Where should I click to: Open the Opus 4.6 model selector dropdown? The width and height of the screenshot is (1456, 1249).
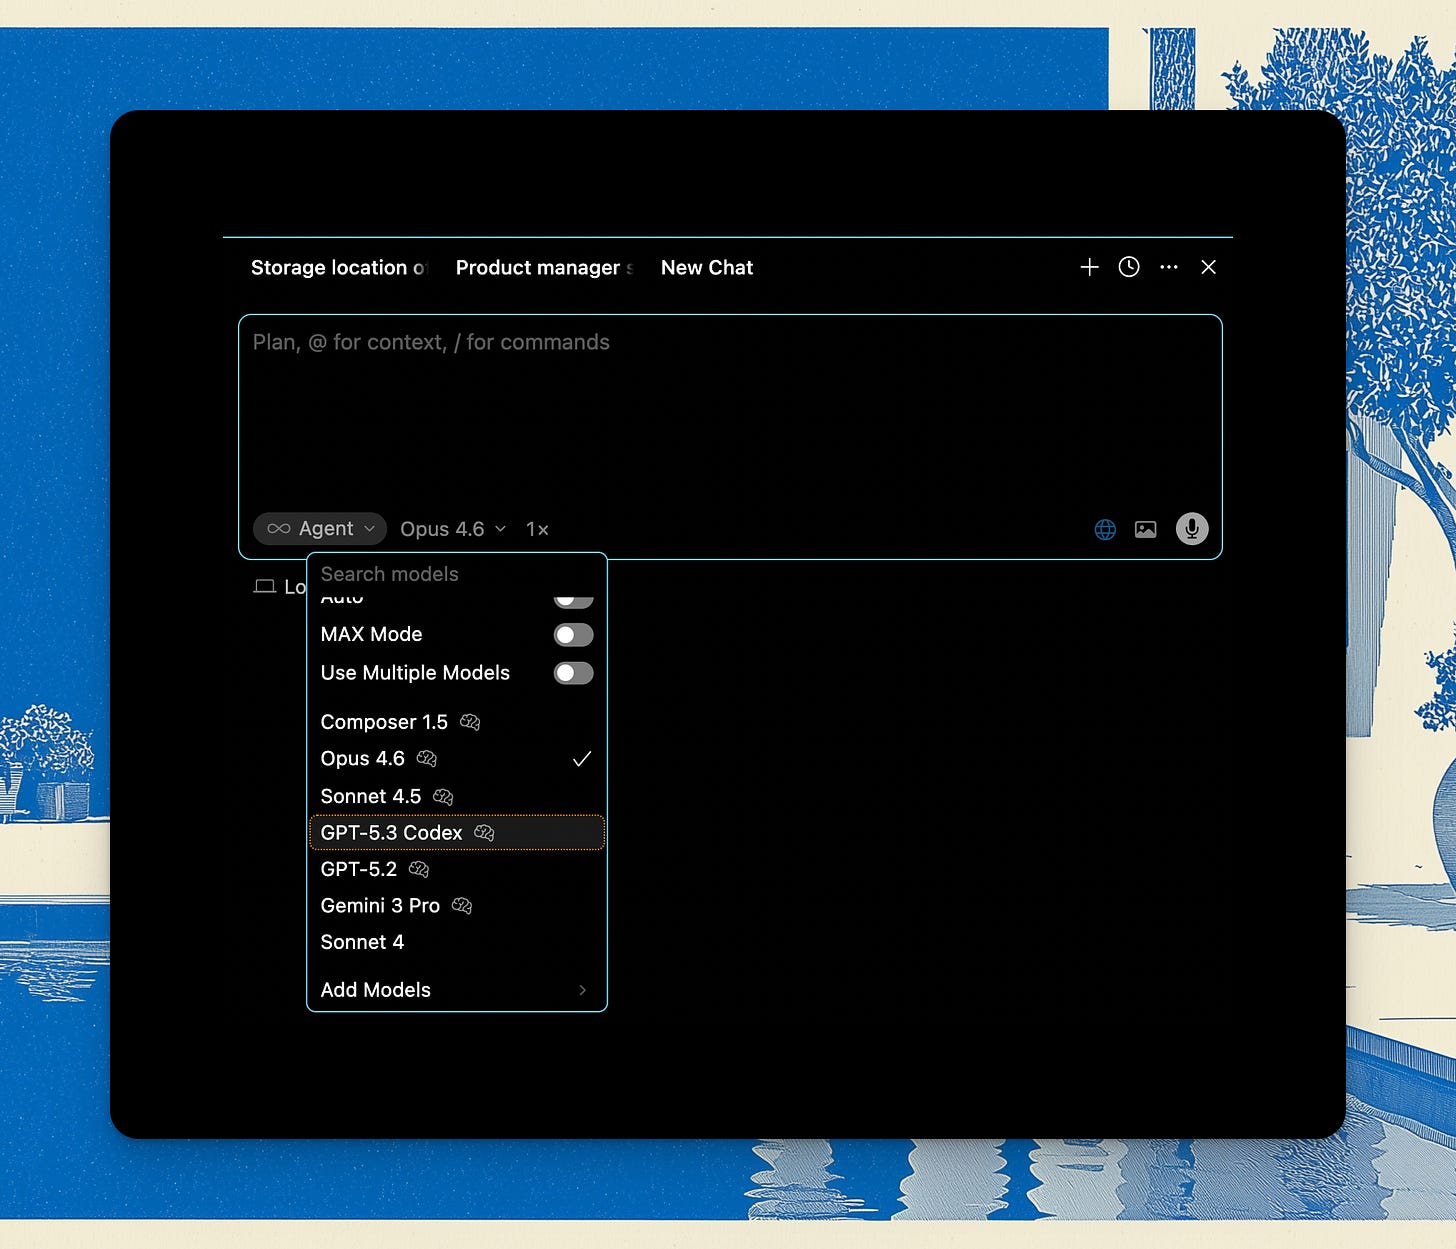coord(453,529)
